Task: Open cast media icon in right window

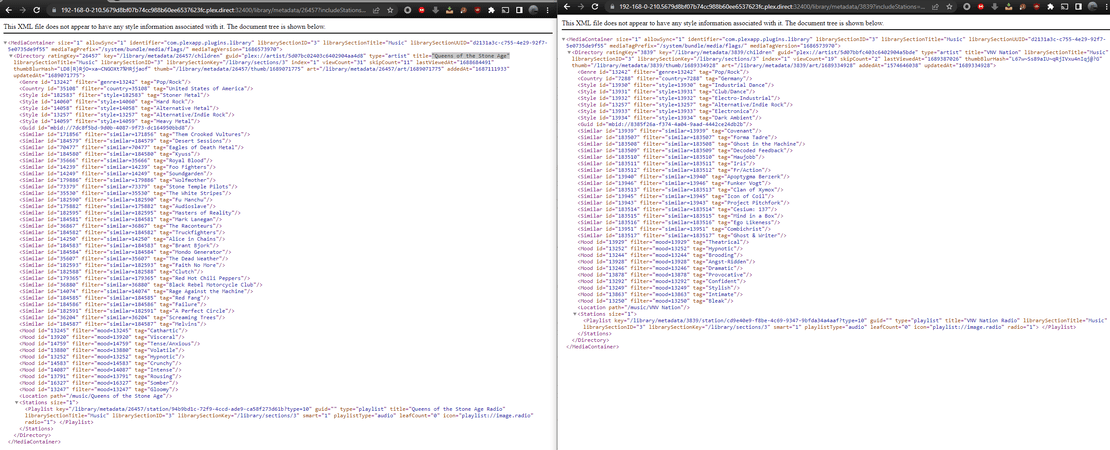Action: coord(1064,6)
